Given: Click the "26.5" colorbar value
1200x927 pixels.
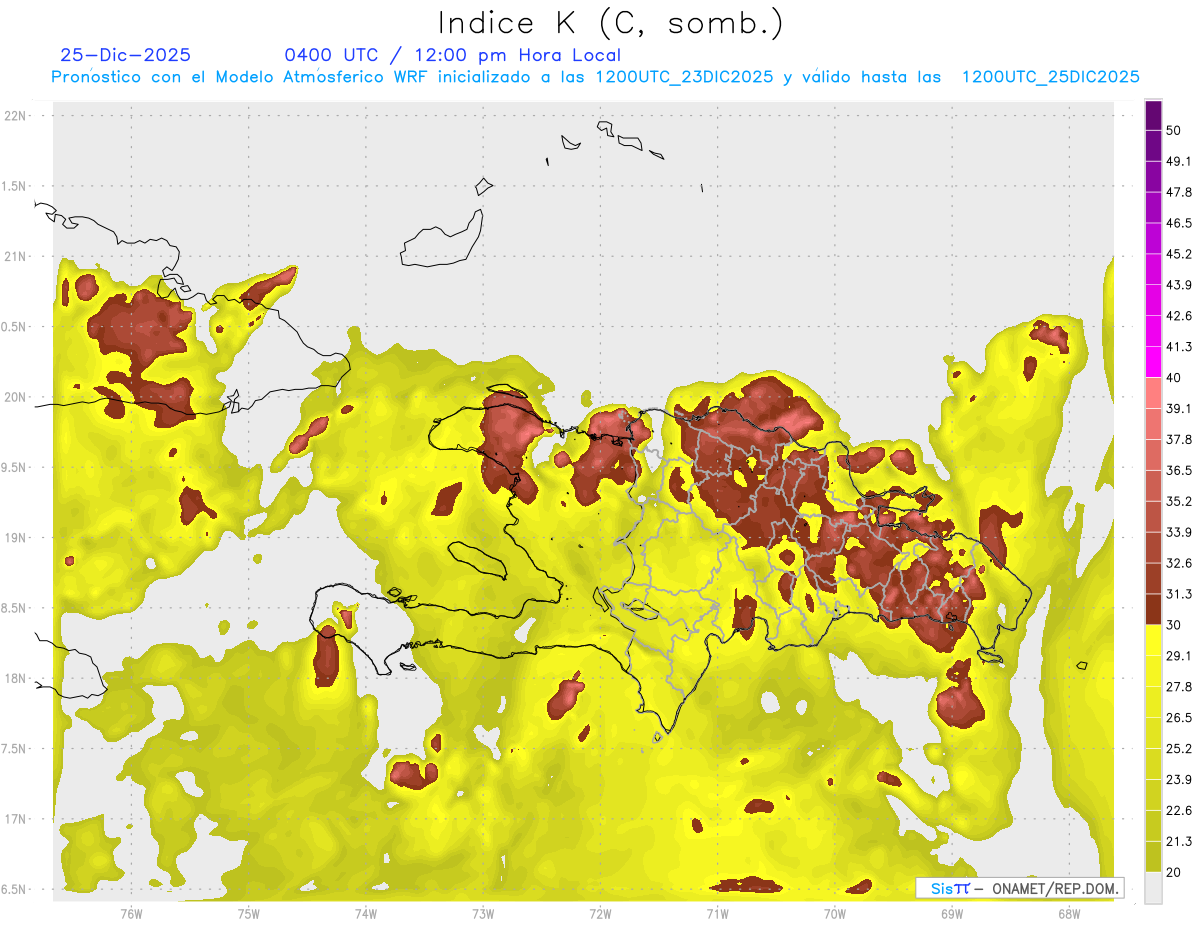Looking at the screenshot, I should click(x=1179, y=718).
